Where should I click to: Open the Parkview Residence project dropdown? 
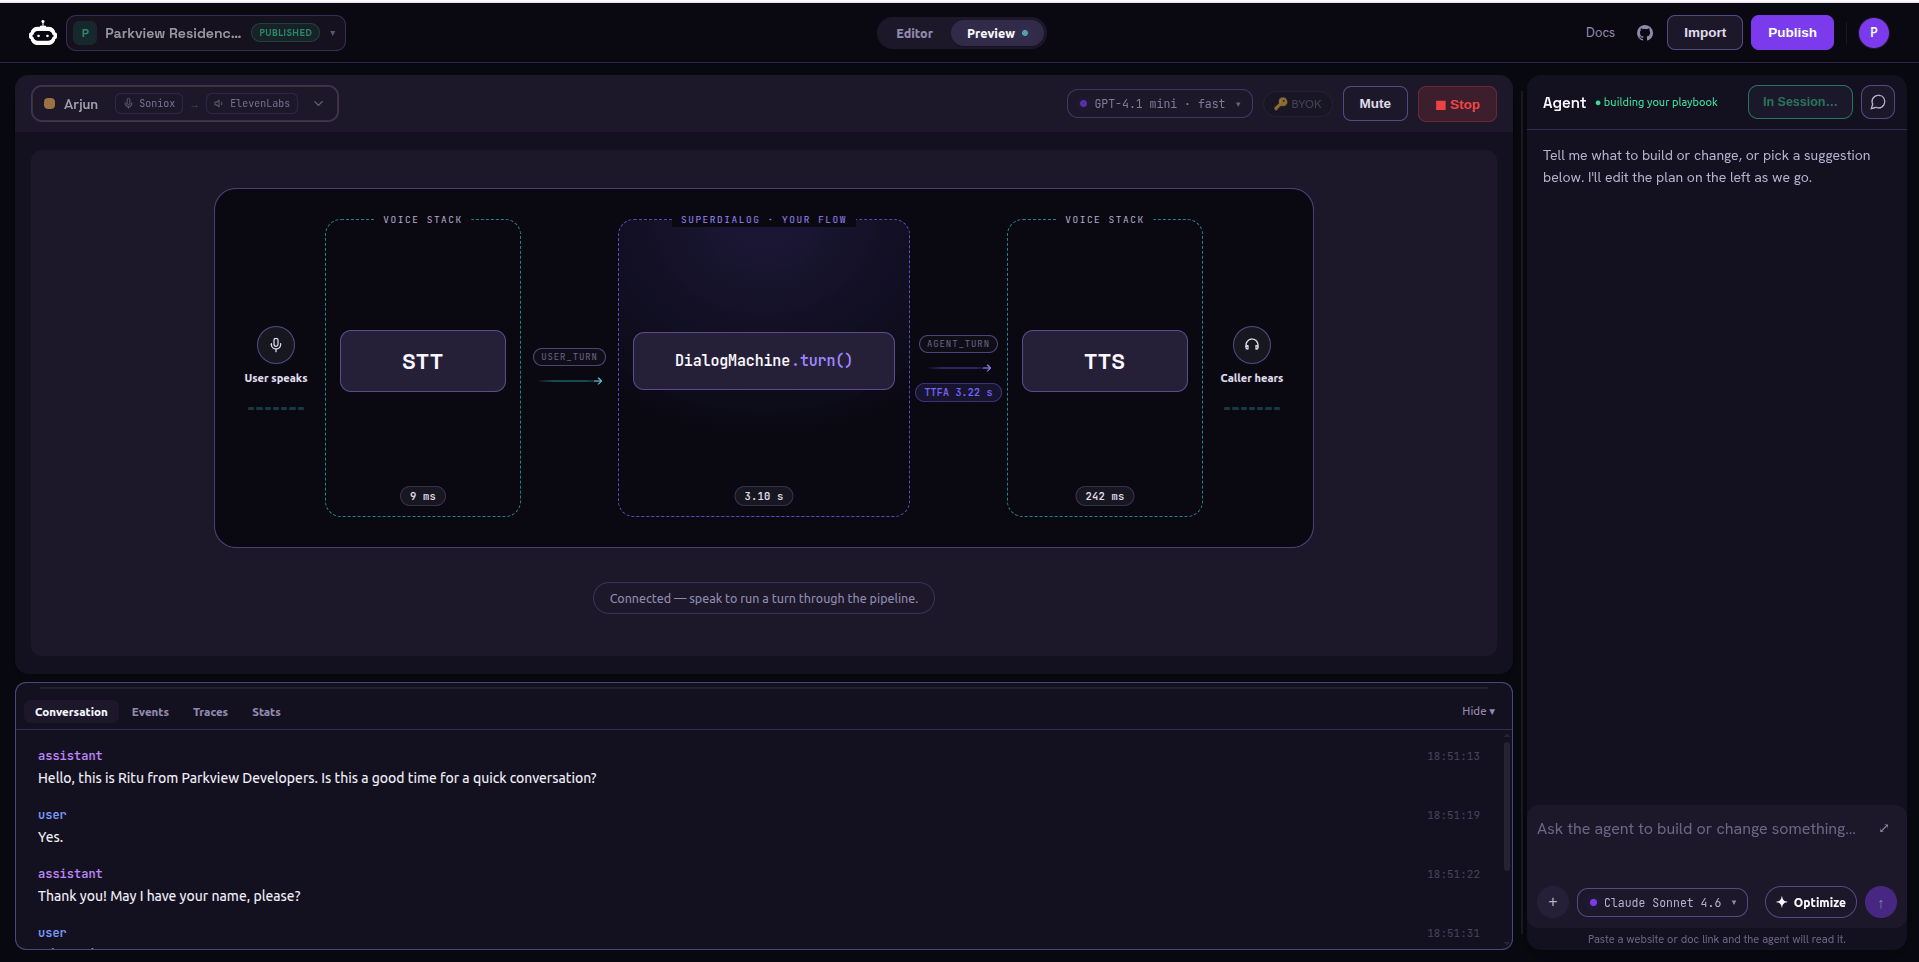pyautogui.click(x=206, y=33)
